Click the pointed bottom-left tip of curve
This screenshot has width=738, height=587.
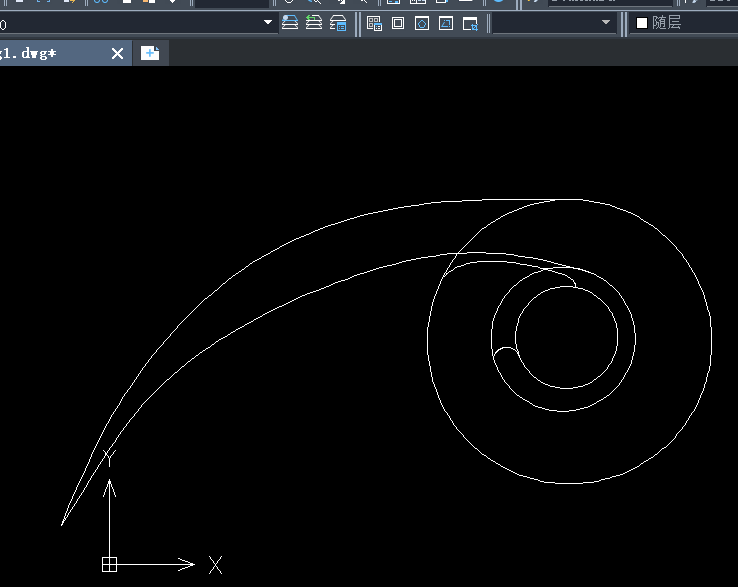click(x=63, y=522)
